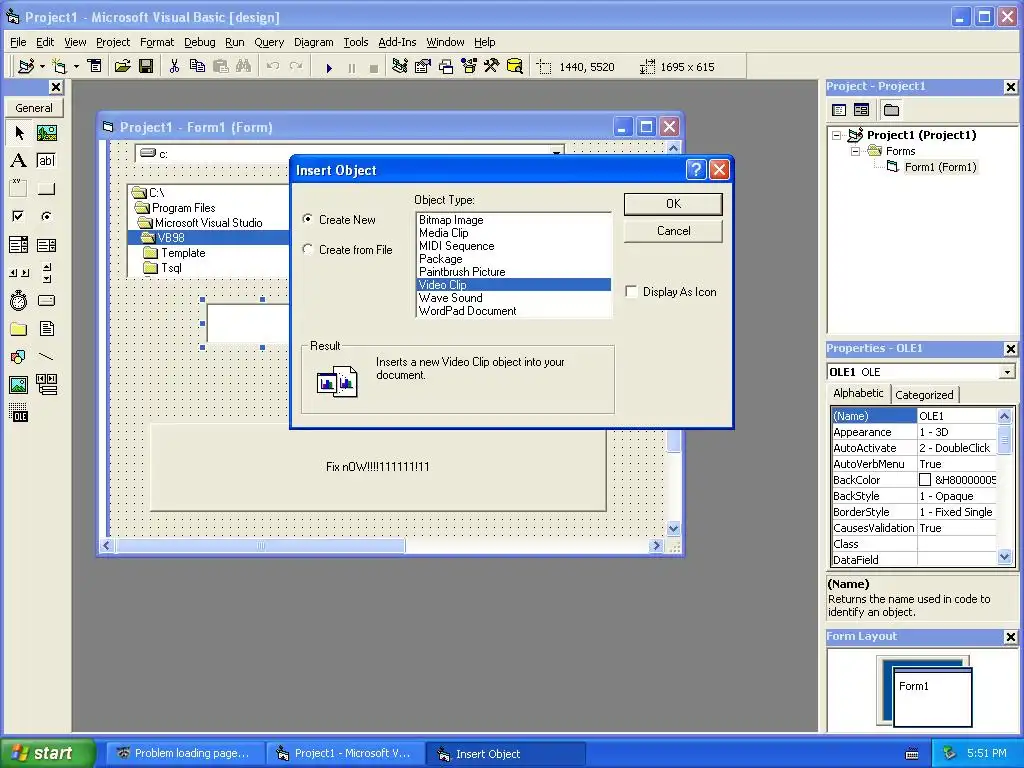Open the Windows start button
Screen dimensions: 1024x768
coord(47,753)
